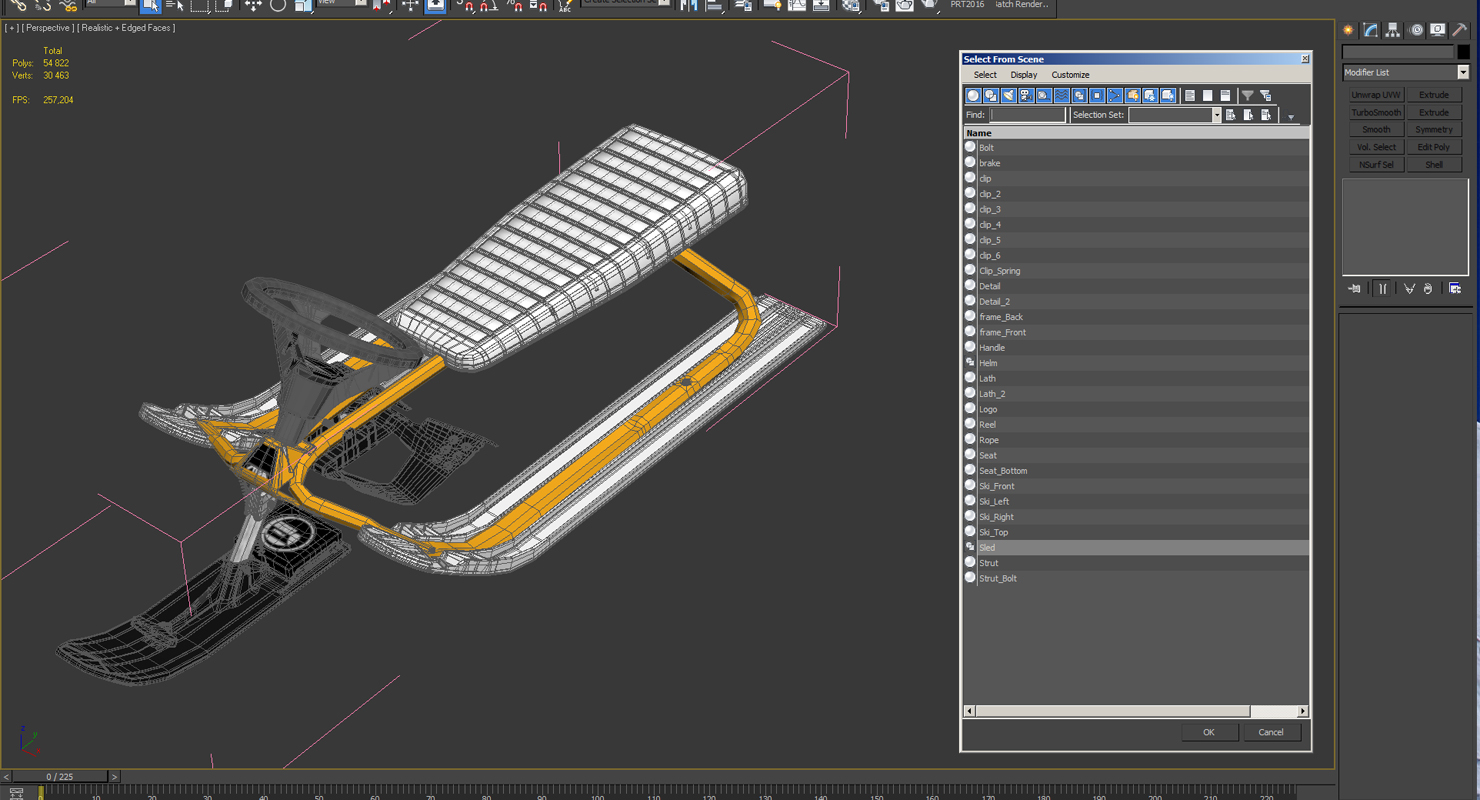The height and width of the screenshot is (800, 1480).
Task: Open the Create command panel tab
Action: tap(1348, 30)
